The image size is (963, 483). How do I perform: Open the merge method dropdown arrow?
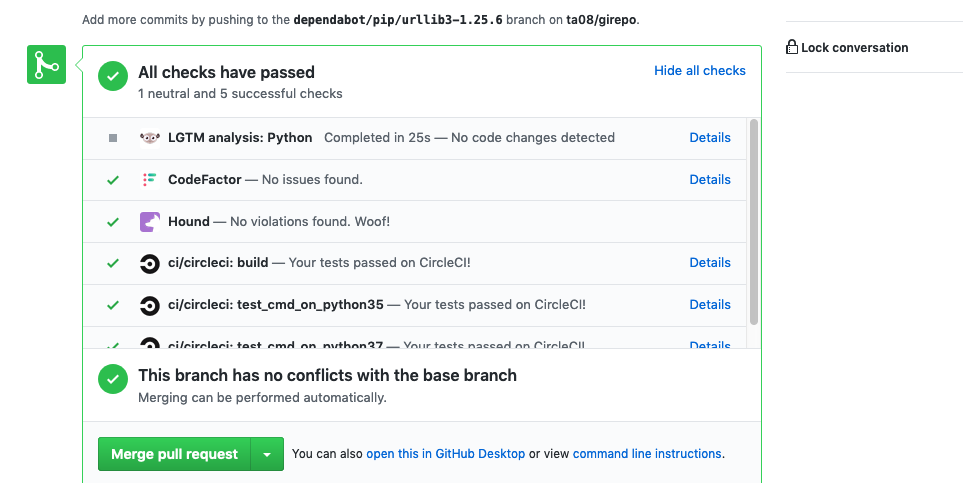pyautogui.click(x=267, y=454)
